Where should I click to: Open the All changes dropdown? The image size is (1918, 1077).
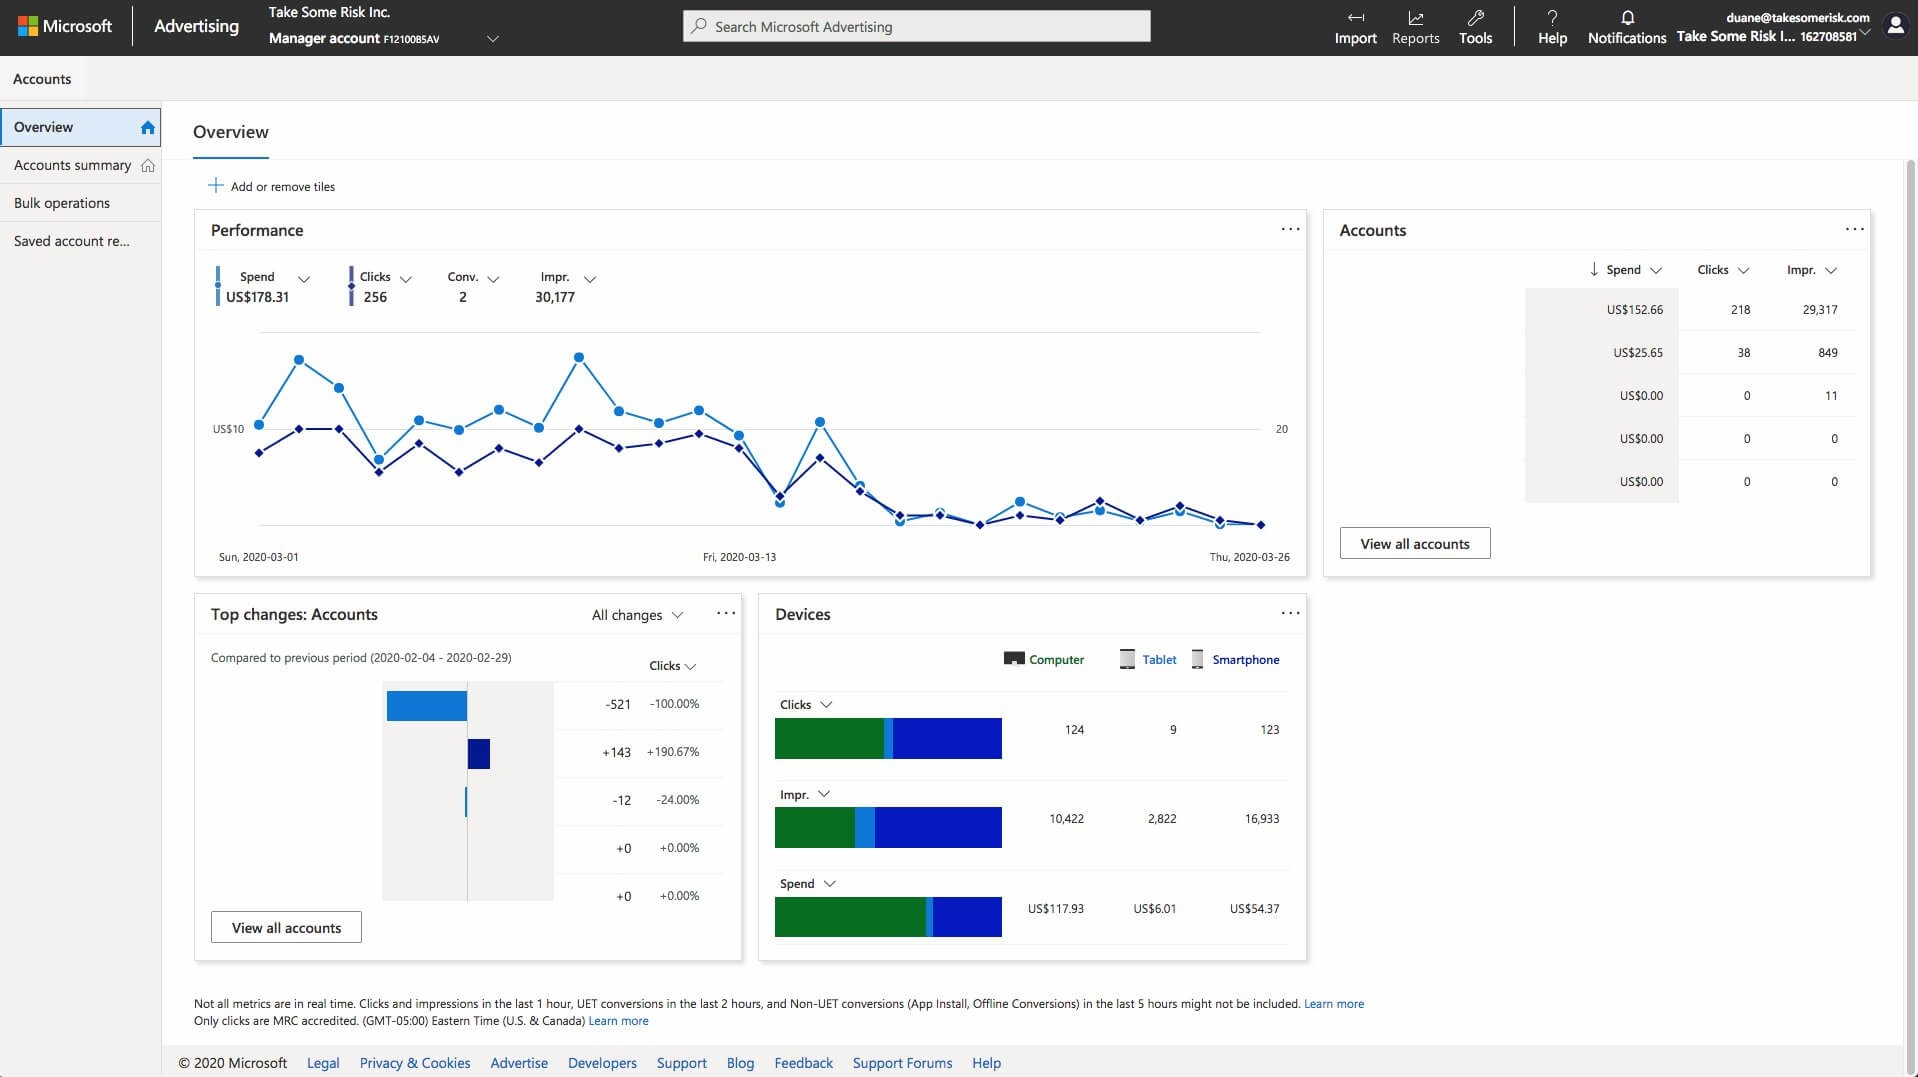tap(637, 615)
